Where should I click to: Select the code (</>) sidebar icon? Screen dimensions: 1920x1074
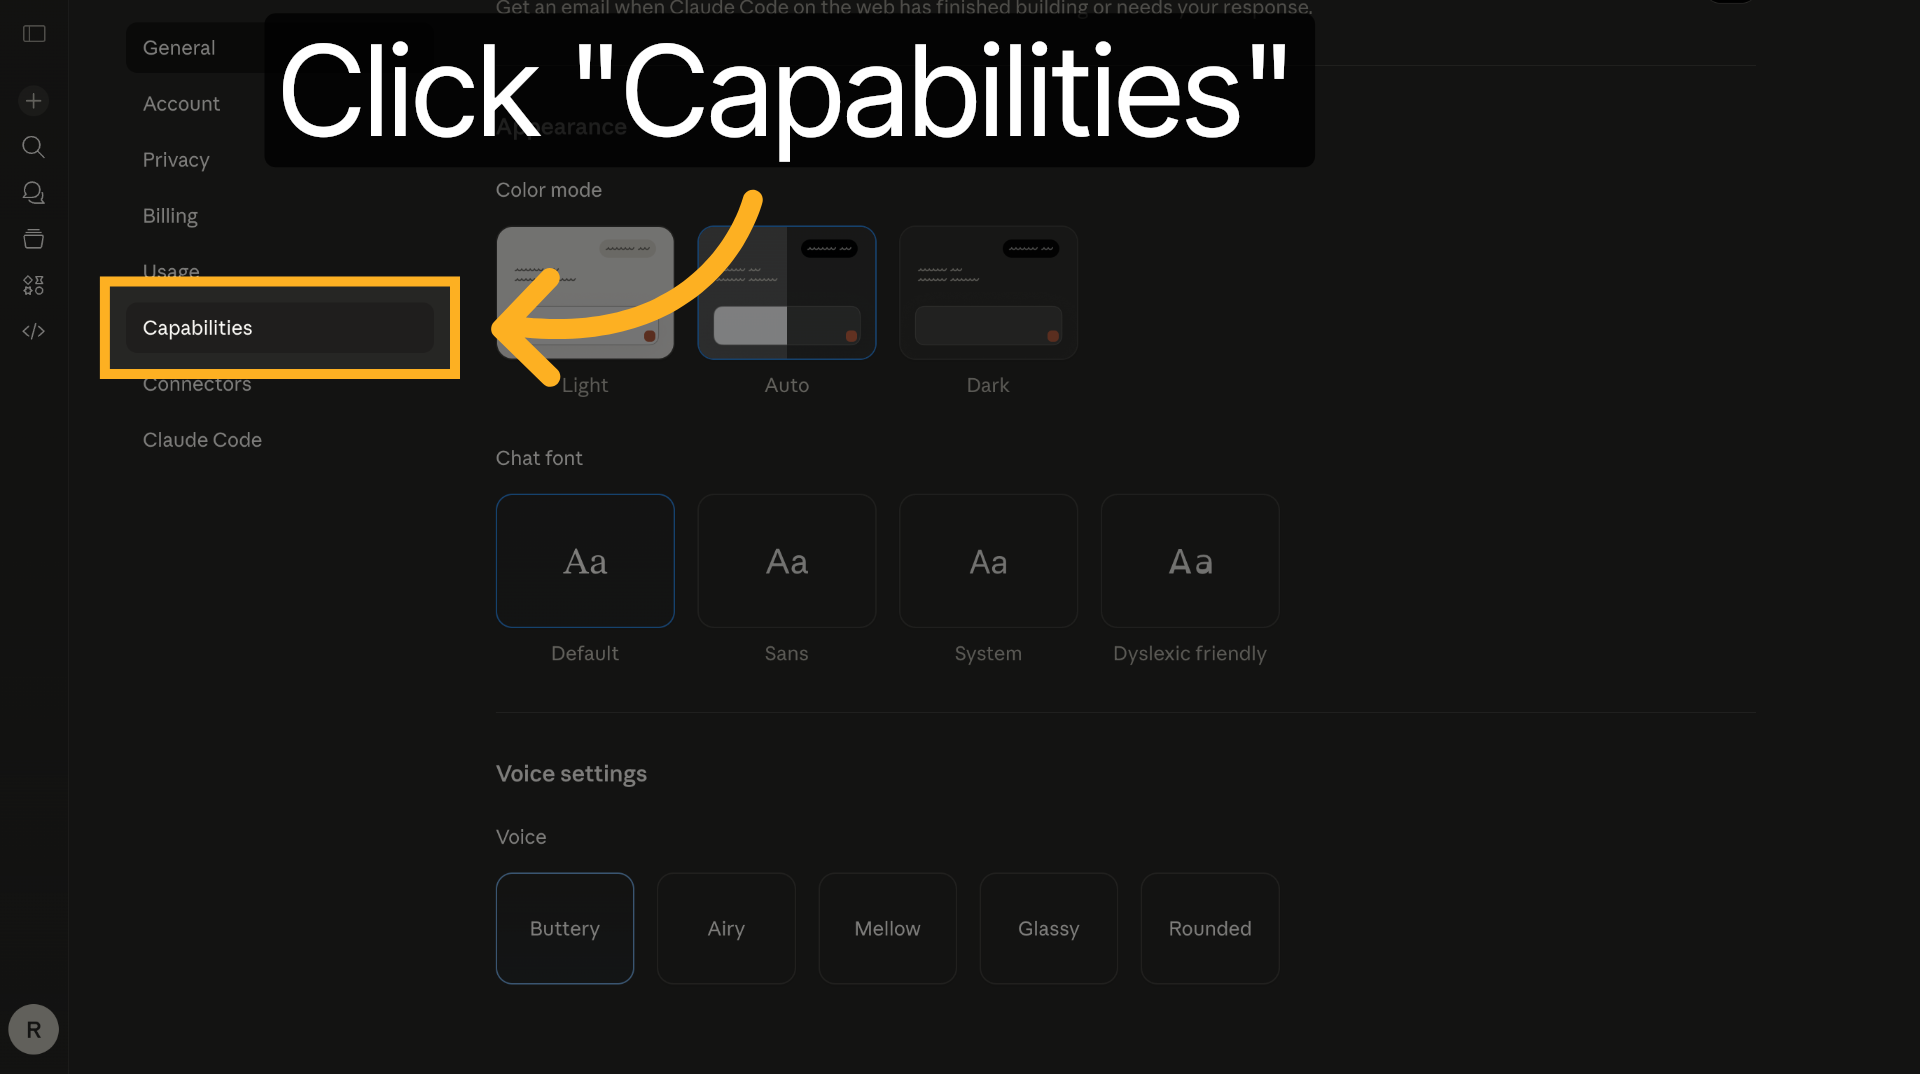pos(33,331)
